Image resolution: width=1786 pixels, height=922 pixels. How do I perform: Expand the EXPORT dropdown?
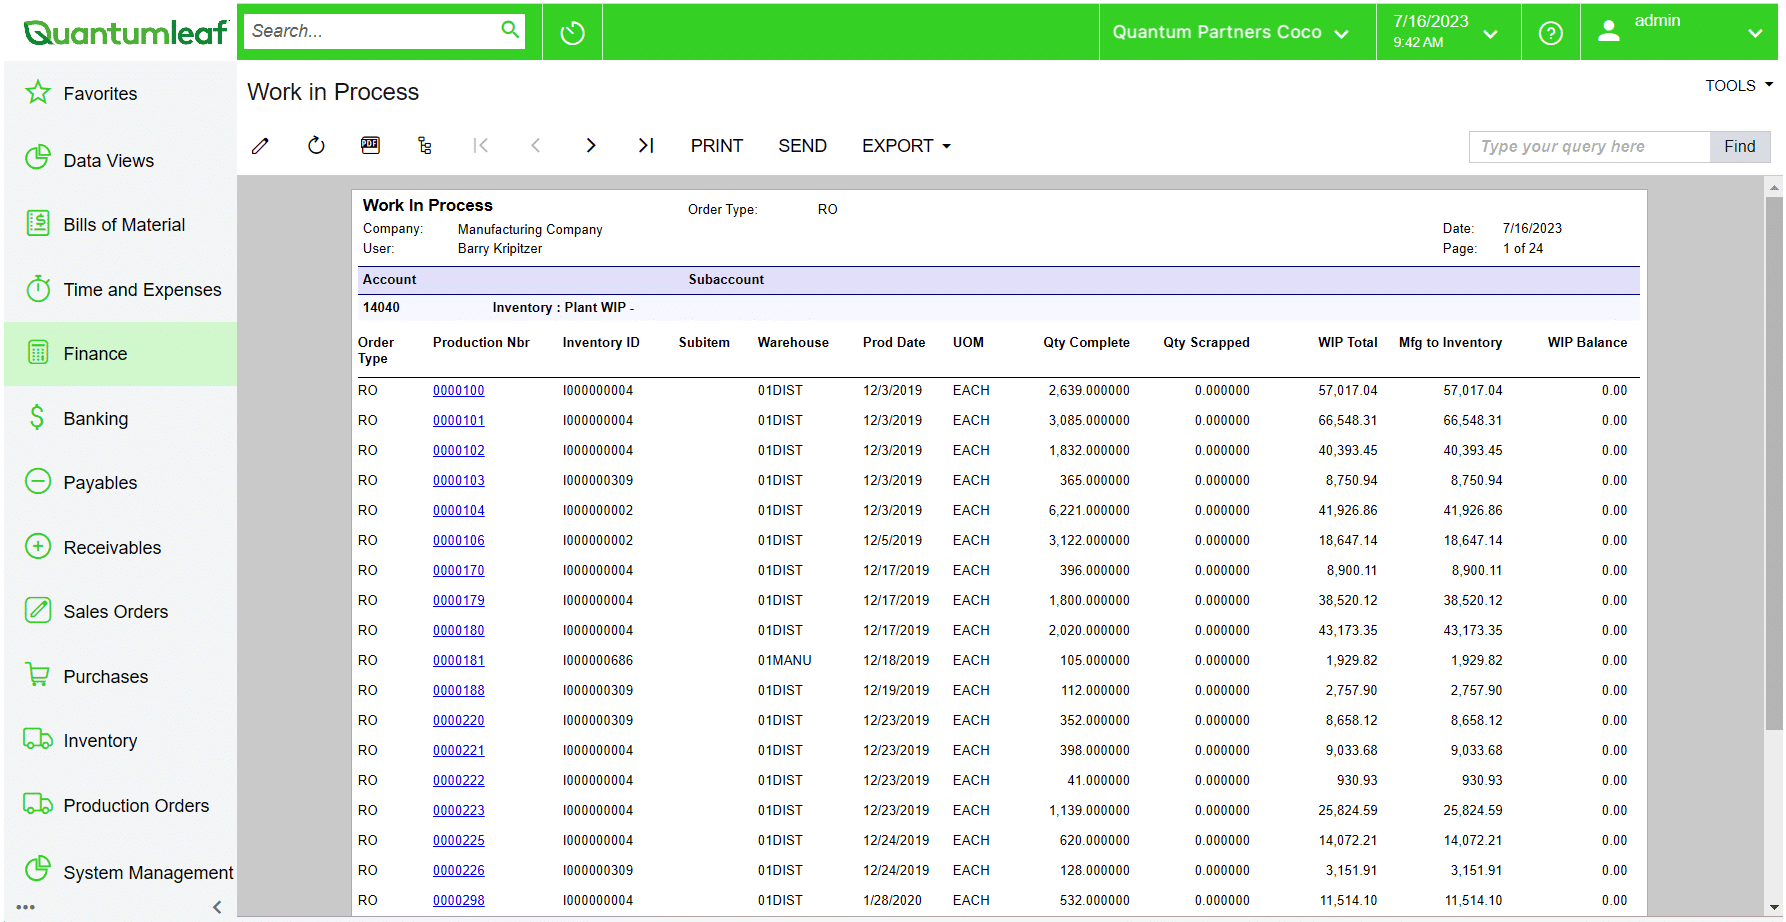(906, 146)
